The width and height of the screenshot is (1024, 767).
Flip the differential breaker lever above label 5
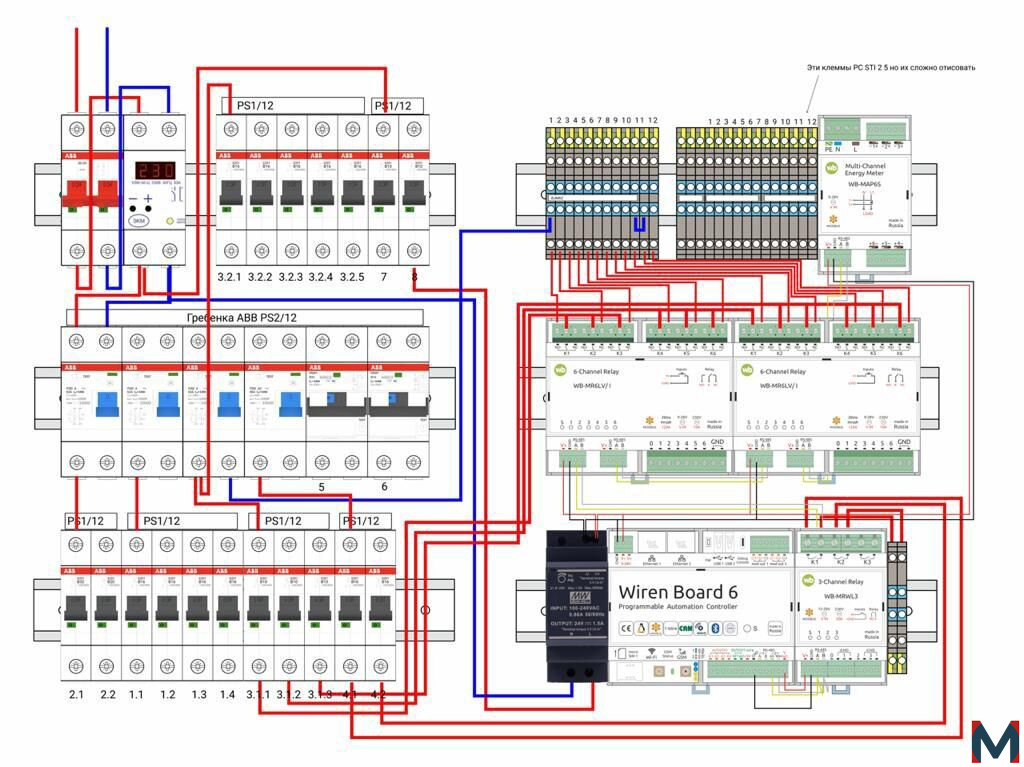(337, 404)
